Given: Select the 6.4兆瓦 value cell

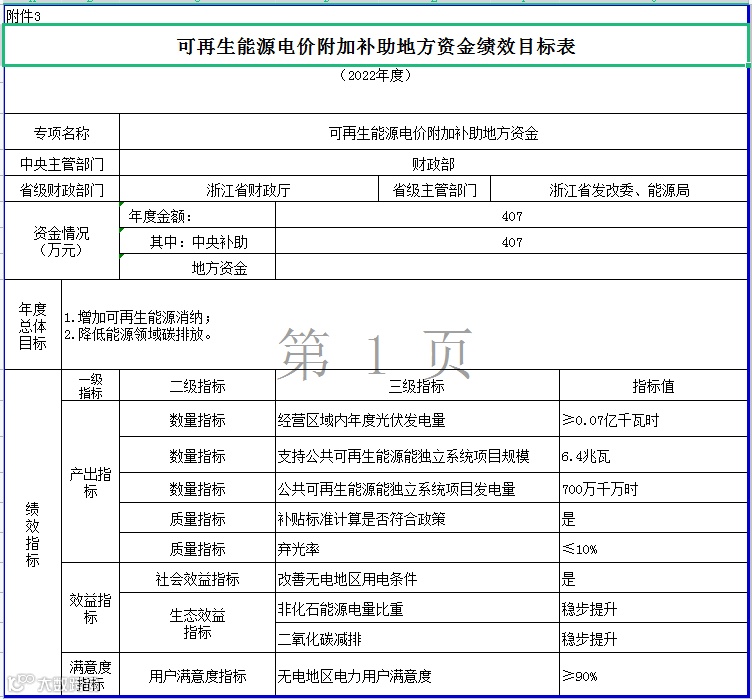Looking at the screenshot, I should (x=653, y=455).
